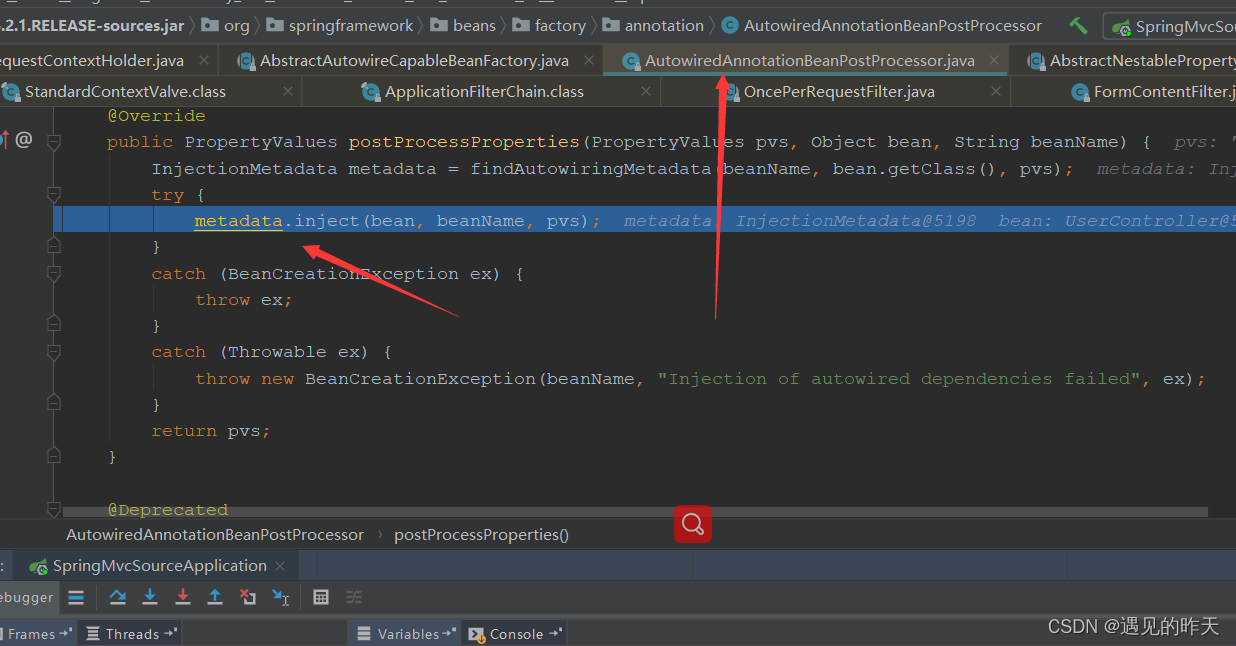Click the @Deprecated annotation
The height and width of the screenshot is (646, 1236).
pos(168,509)
